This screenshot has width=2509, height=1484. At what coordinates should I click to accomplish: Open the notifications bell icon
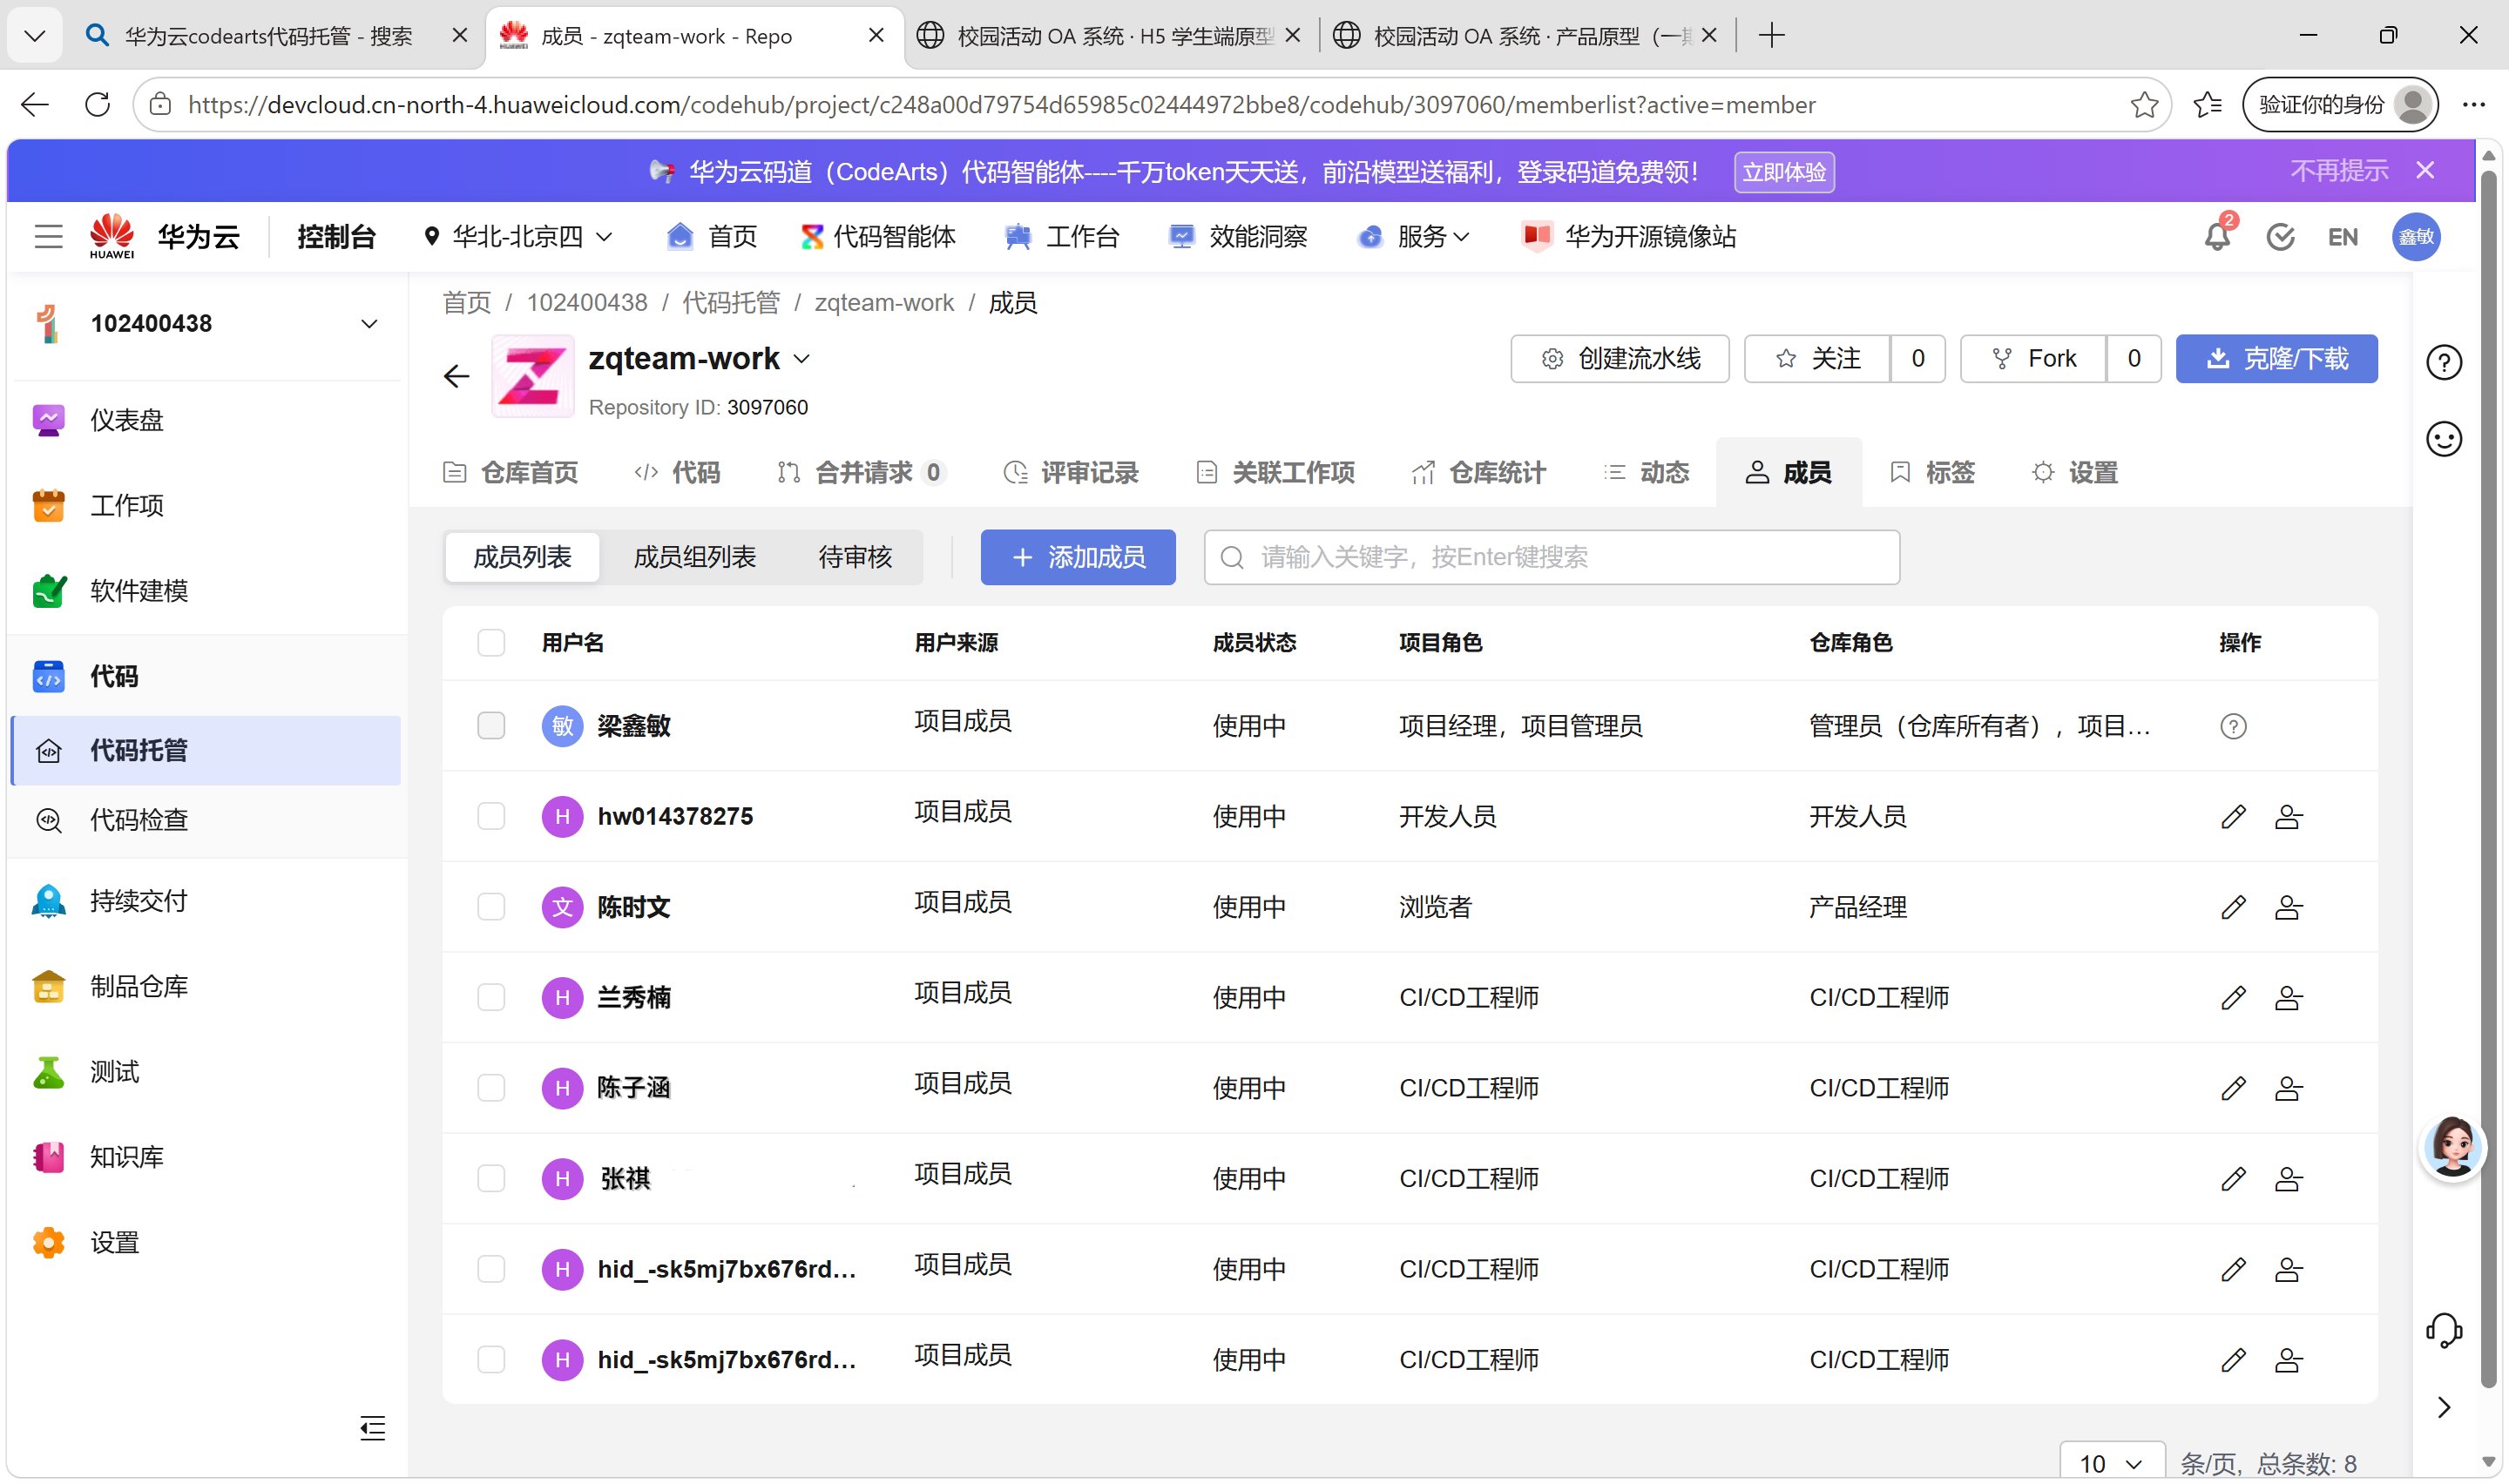2217,237
